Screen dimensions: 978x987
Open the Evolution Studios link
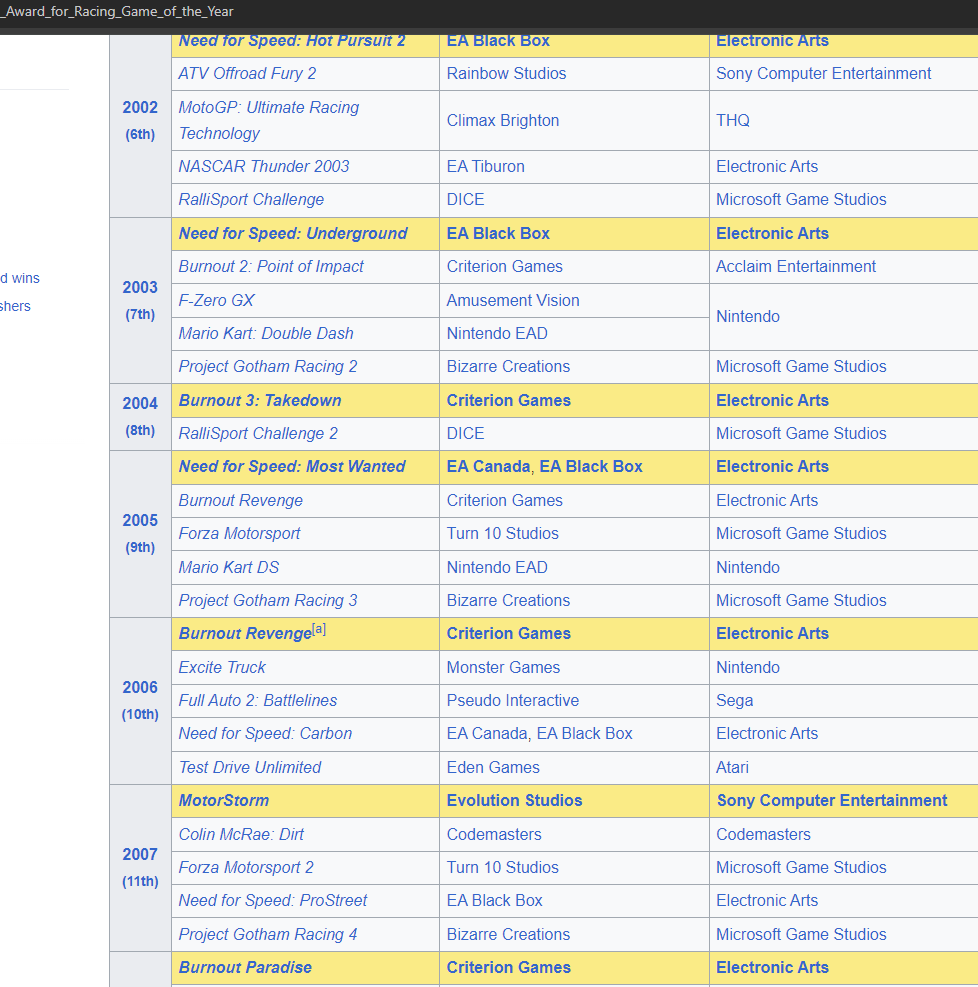[x=514, y=801]
